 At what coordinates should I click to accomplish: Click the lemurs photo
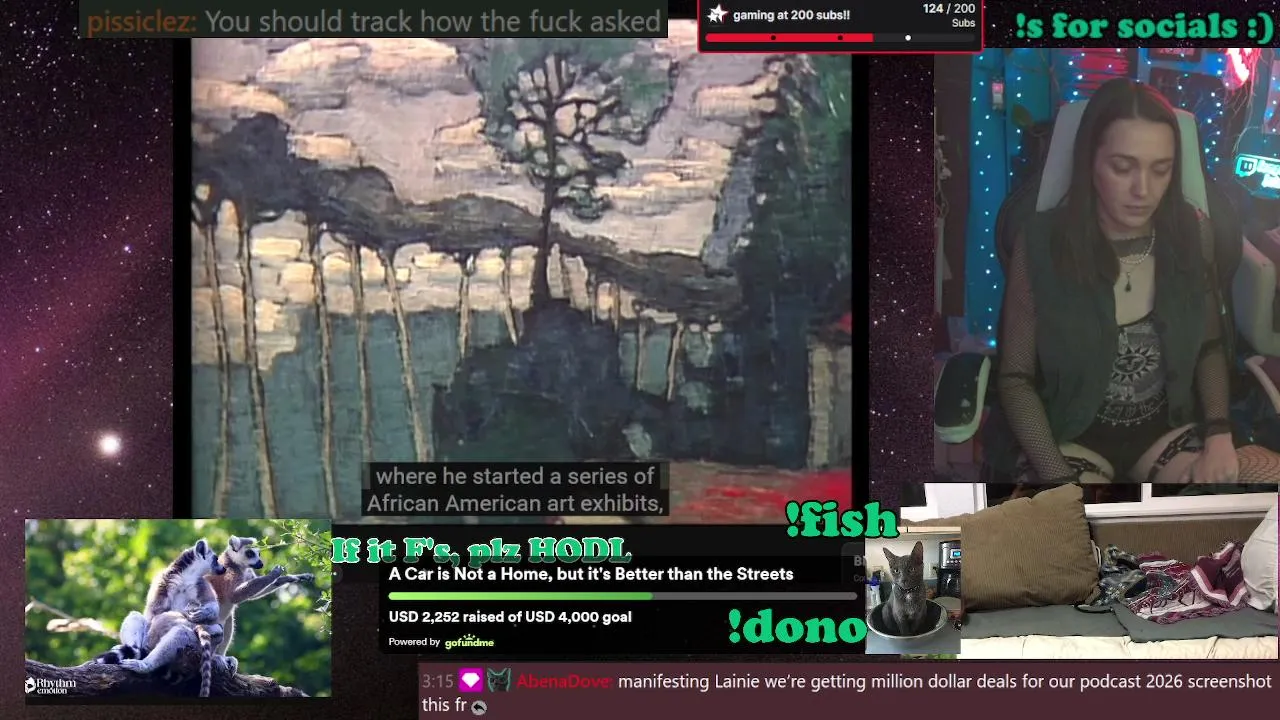pos(178,608)
